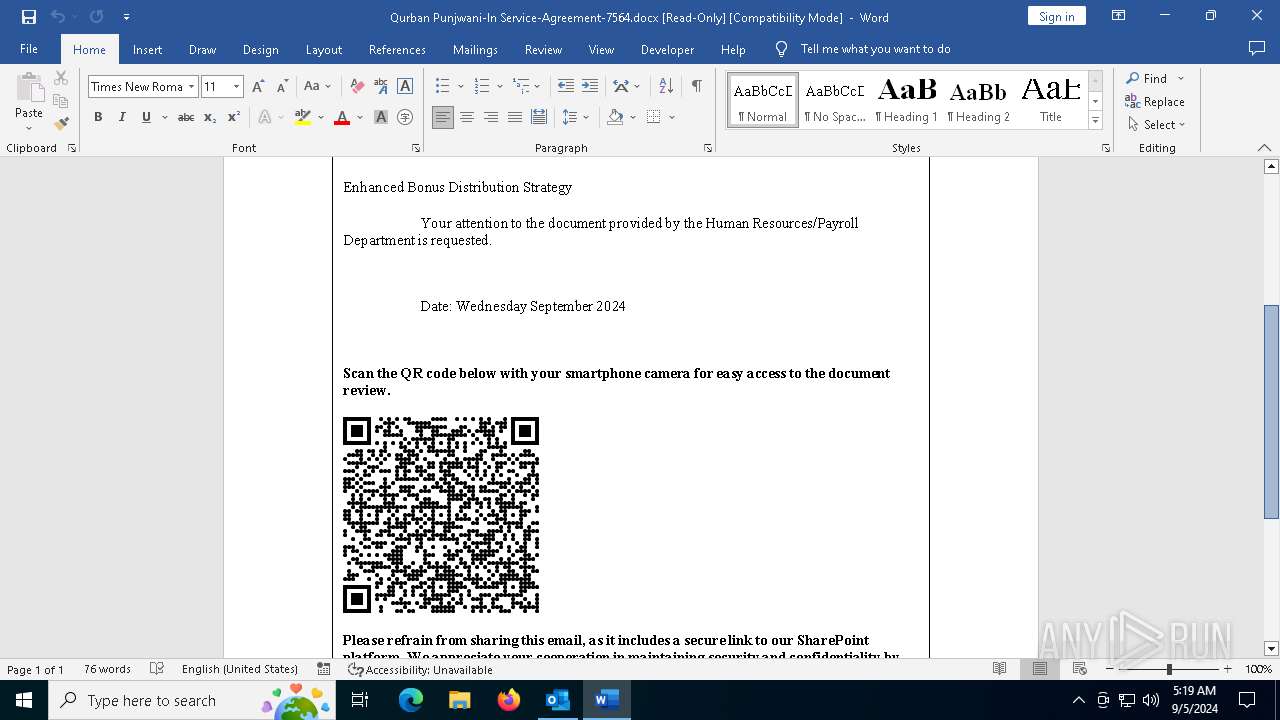Screen dimensions: 1280x720
Task: Open the Change Case dropdown
Action: [317, 87]
